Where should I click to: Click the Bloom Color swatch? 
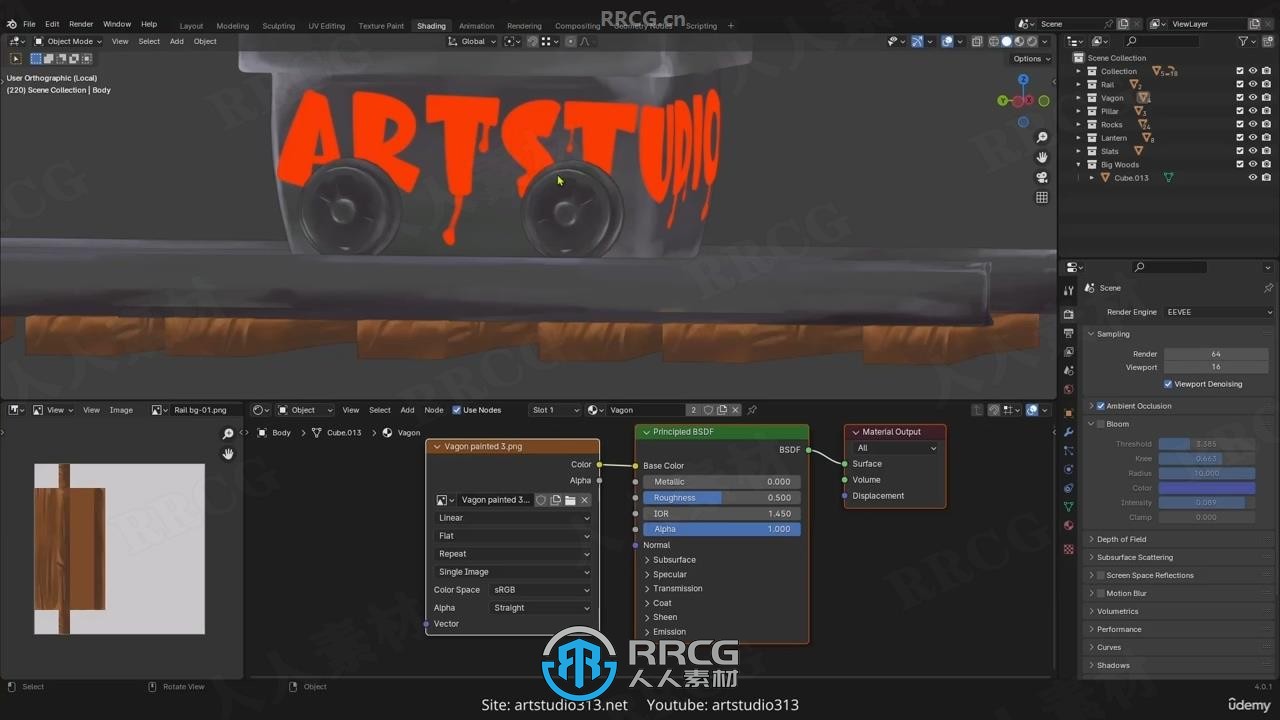pos(1206,488)
